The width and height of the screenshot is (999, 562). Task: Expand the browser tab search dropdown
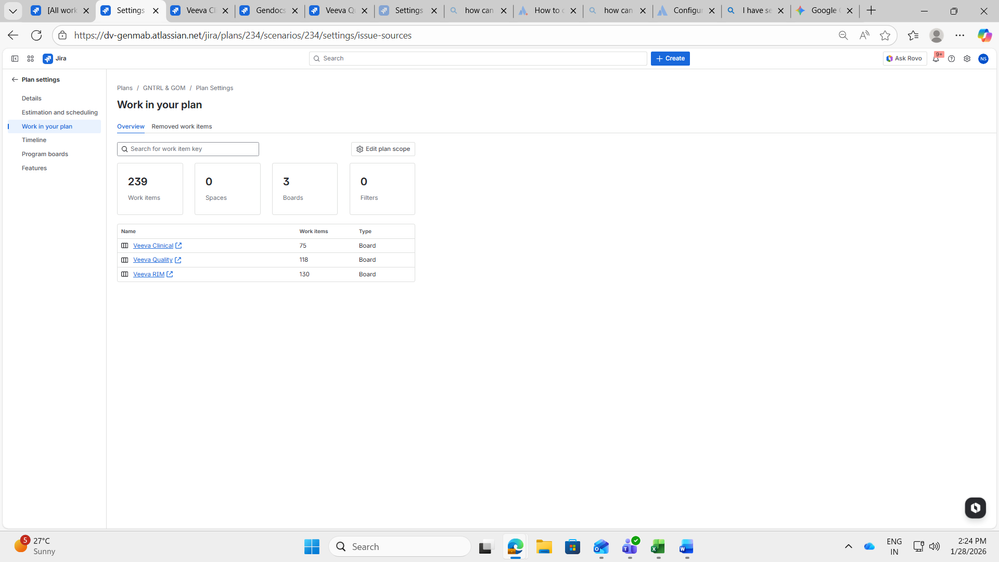(13, 11)
